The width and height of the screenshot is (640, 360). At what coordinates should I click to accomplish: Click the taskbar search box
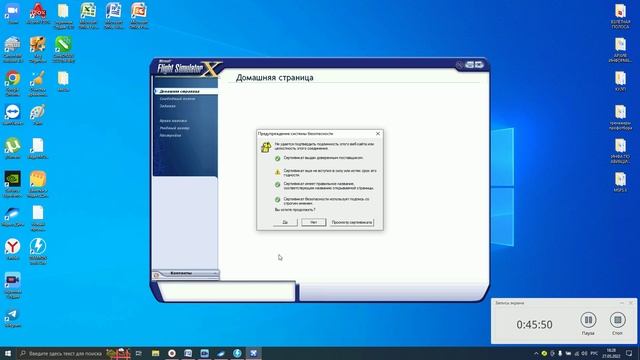(73, 353)
